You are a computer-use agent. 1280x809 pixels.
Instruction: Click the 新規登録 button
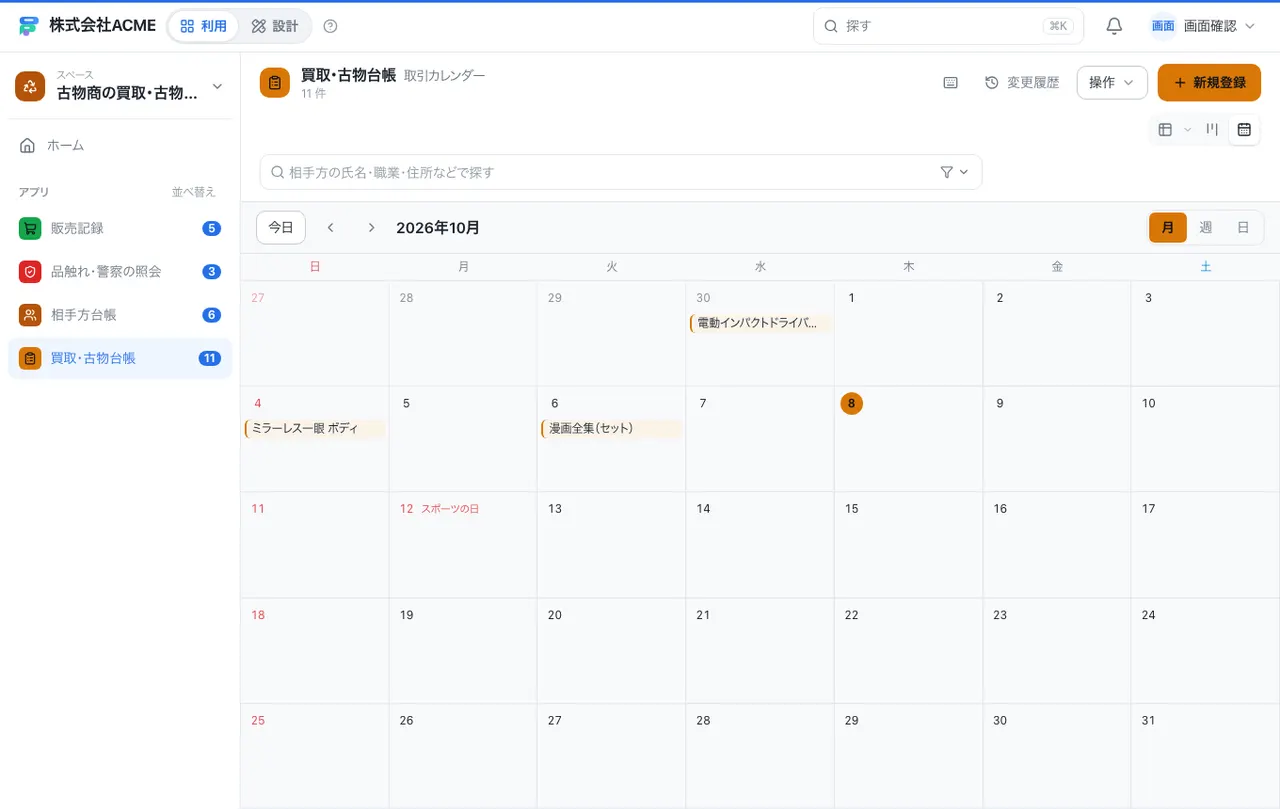pos(1209,83)
